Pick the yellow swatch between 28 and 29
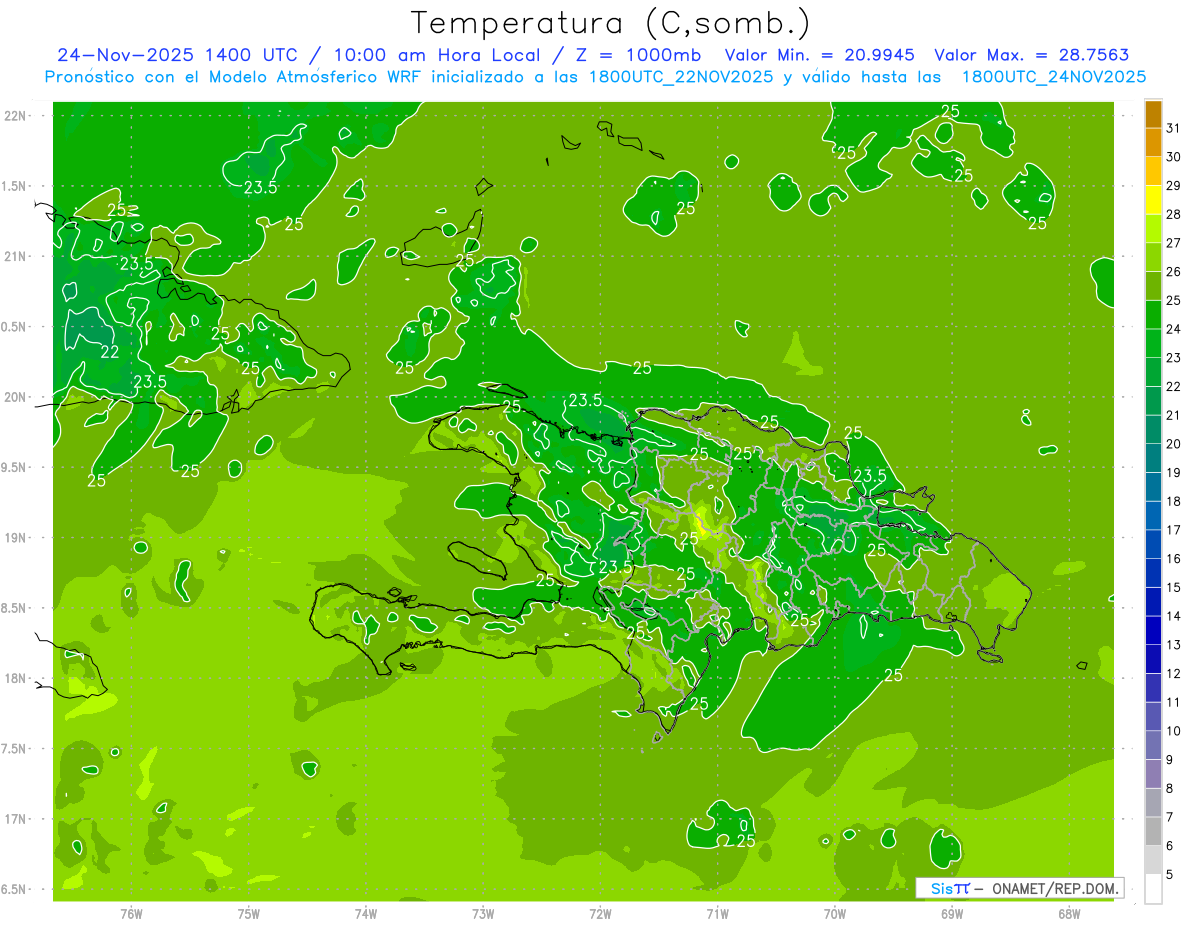Viewport: 1200px width, 927px height. (1153, 200)
